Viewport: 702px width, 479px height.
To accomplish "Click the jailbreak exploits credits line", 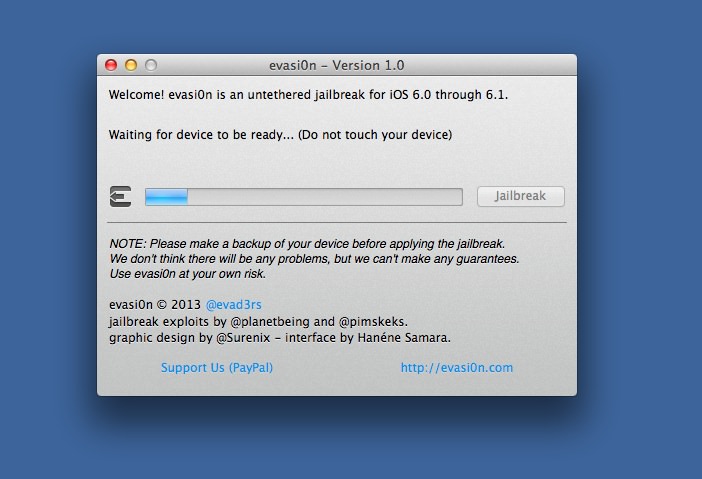I will 258,322.
